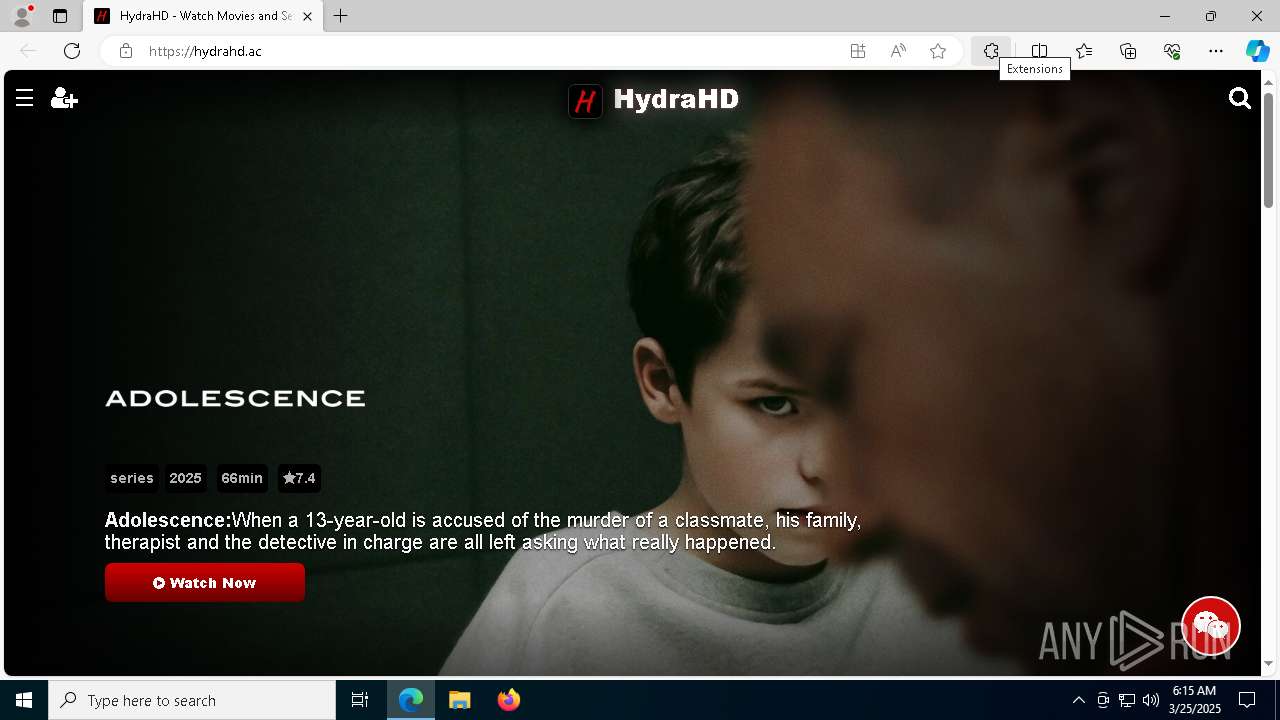Open the profile avatar icon

[22, 16]
